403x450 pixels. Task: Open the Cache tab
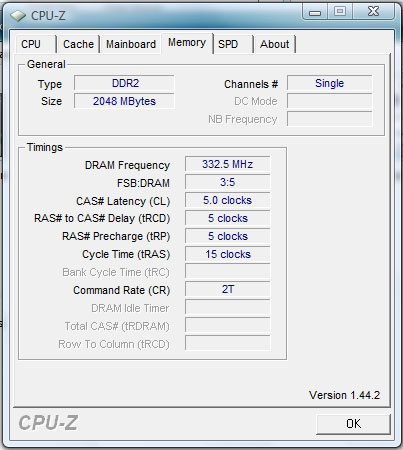[78, 44]
